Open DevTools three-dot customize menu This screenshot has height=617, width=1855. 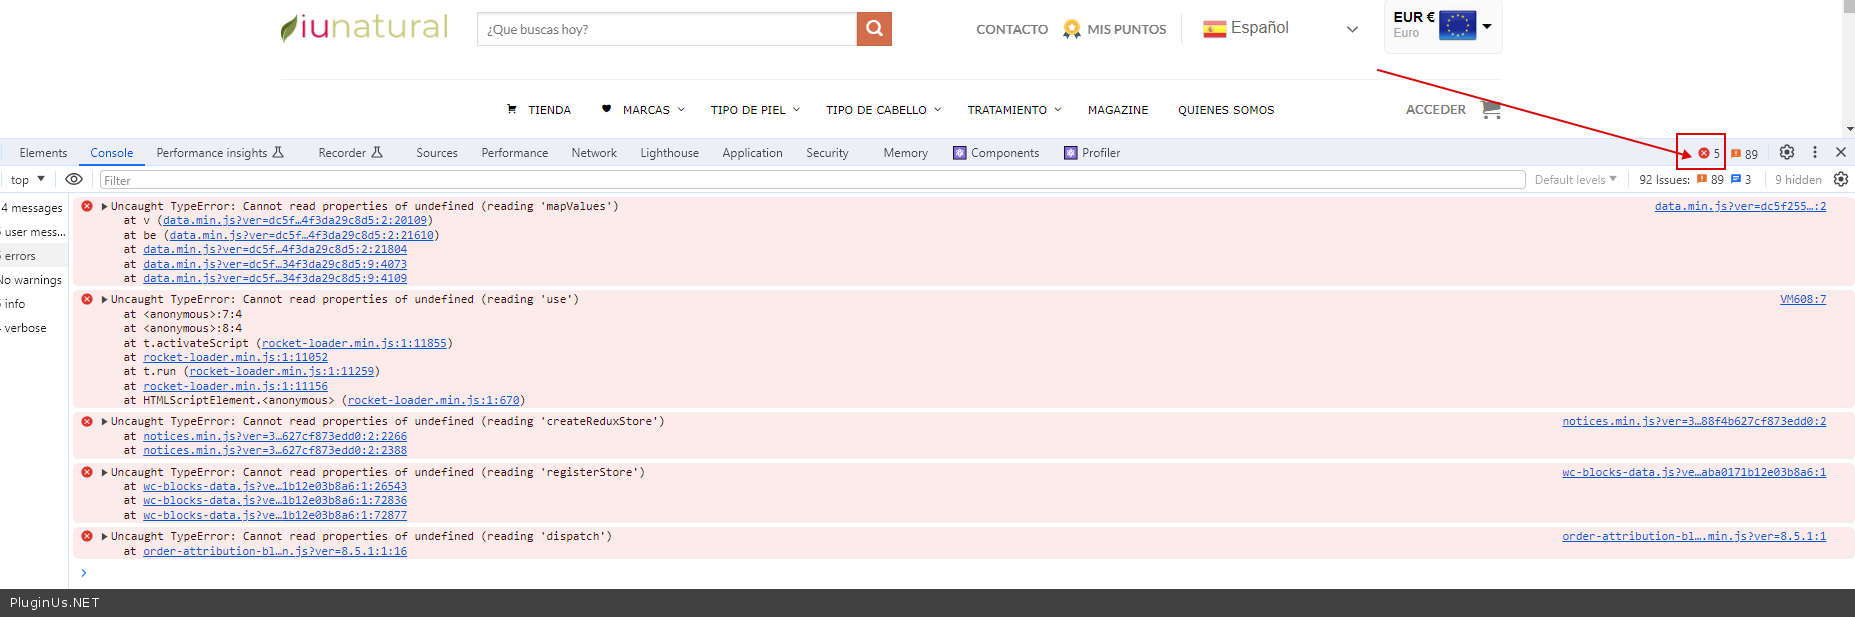pyautogui.click(x=1815, y=152)
